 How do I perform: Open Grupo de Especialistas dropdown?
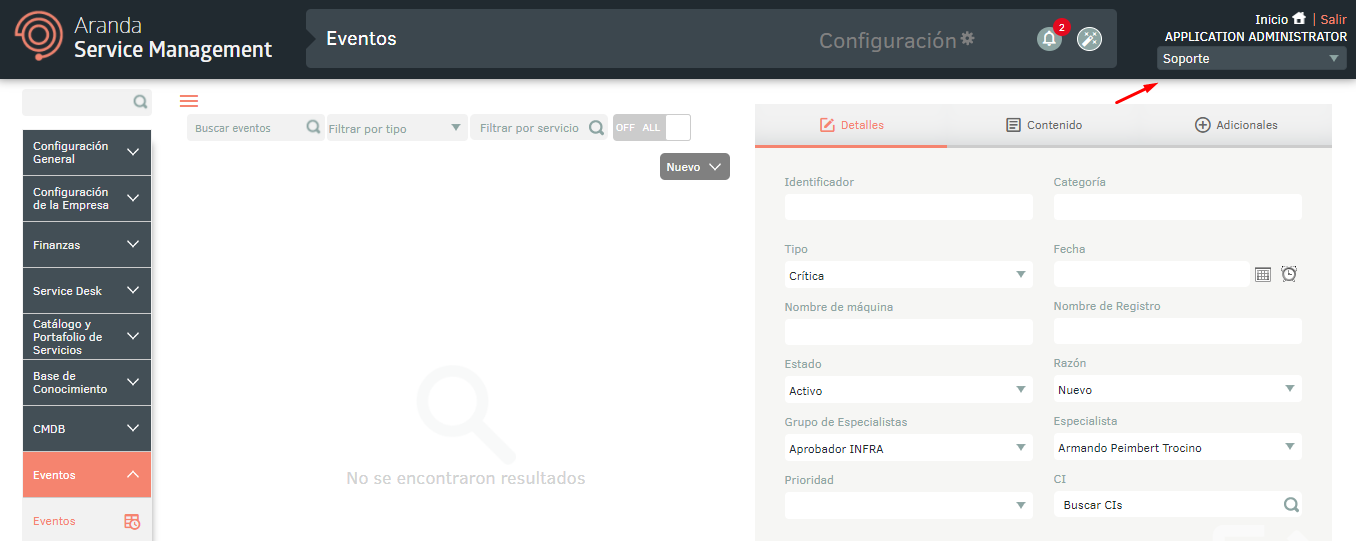[908, 448]
